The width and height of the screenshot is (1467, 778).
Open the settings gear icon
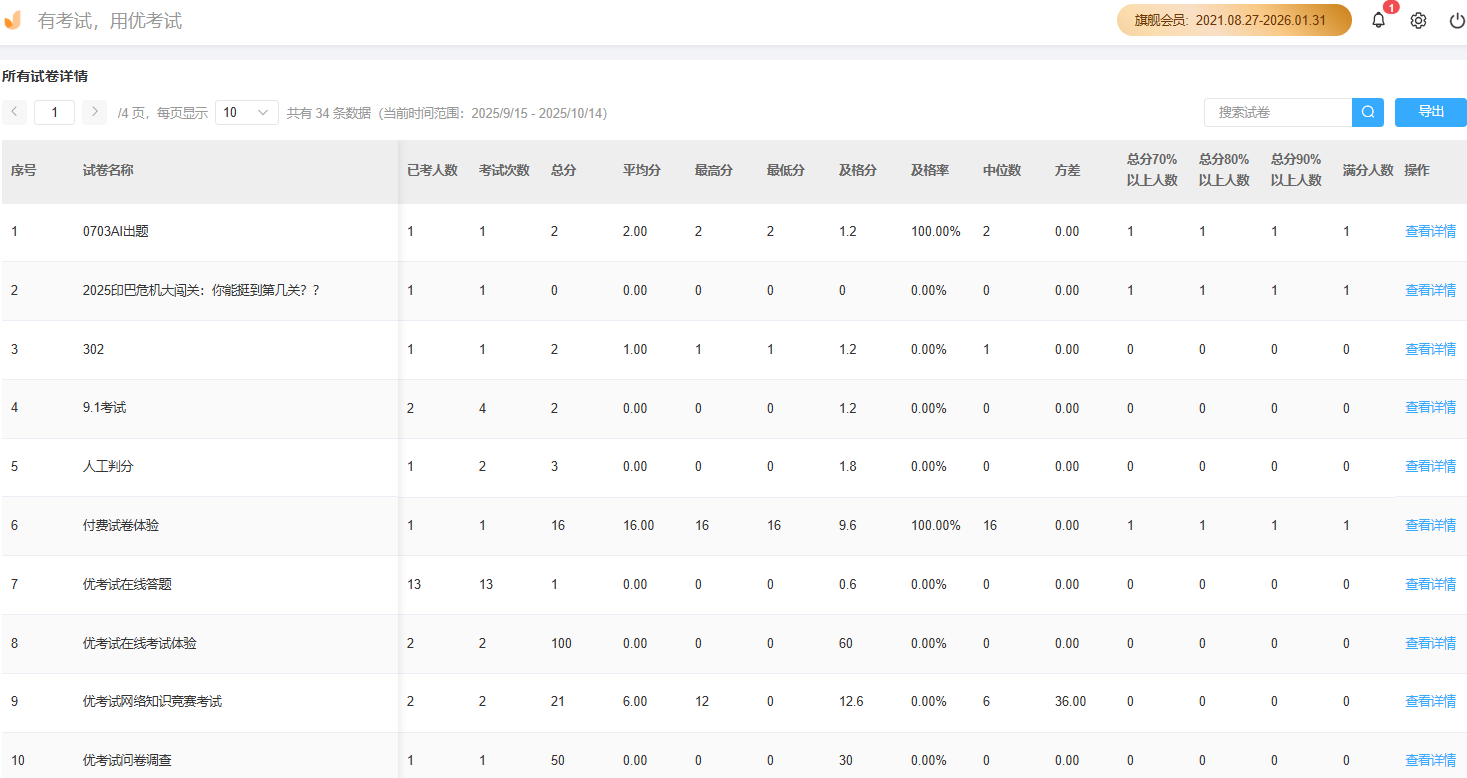1418,21
